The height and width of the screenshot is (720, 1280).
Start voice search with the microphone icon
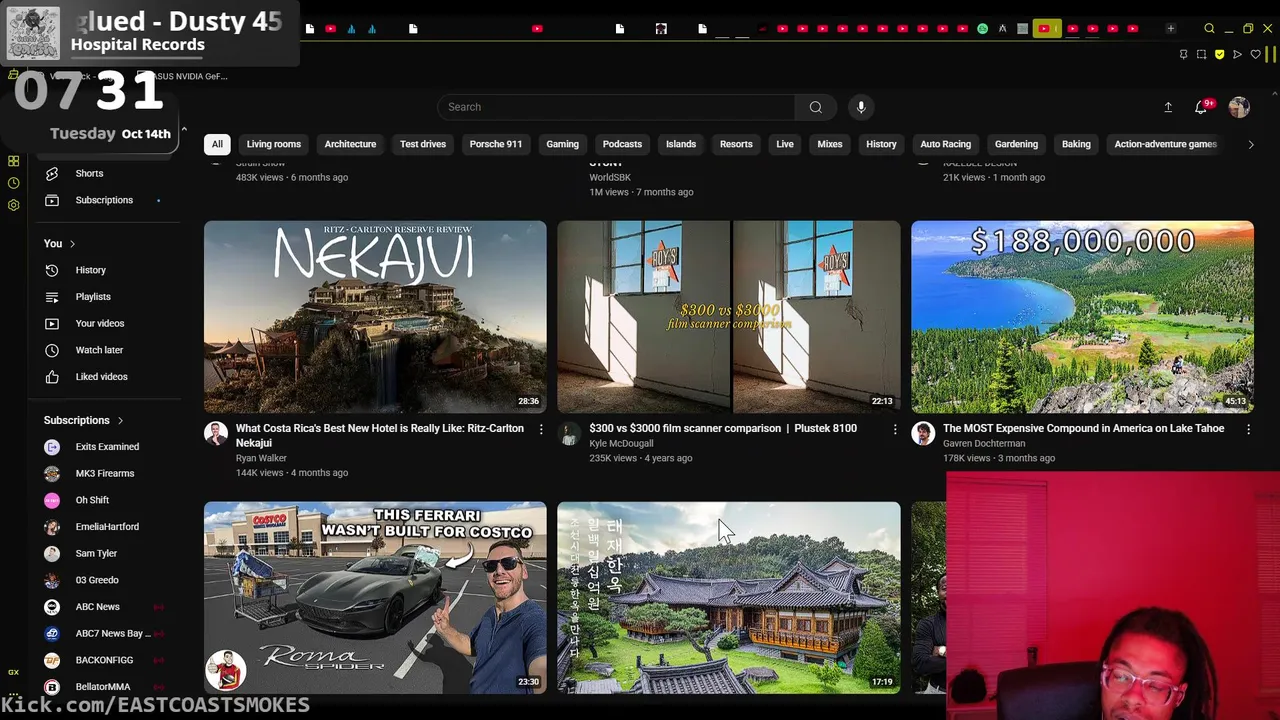[x=861, y=107]
